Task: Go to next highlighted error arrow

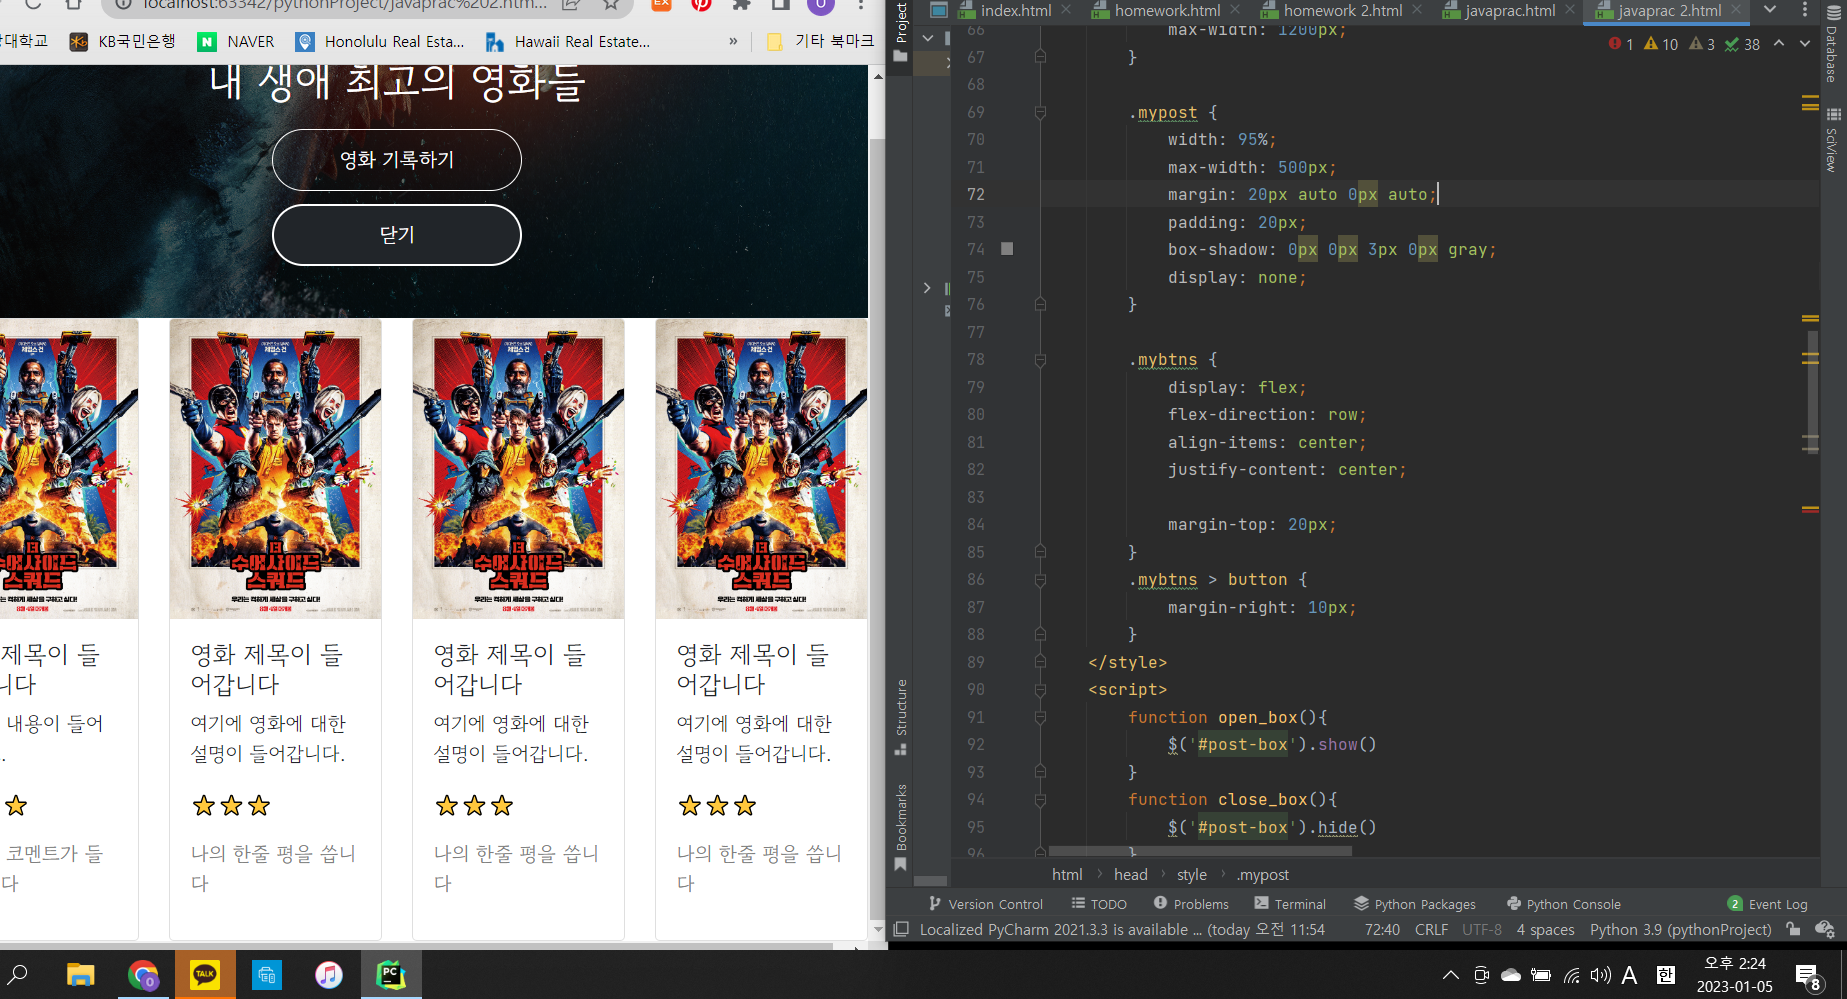Action: point(1805,43)
